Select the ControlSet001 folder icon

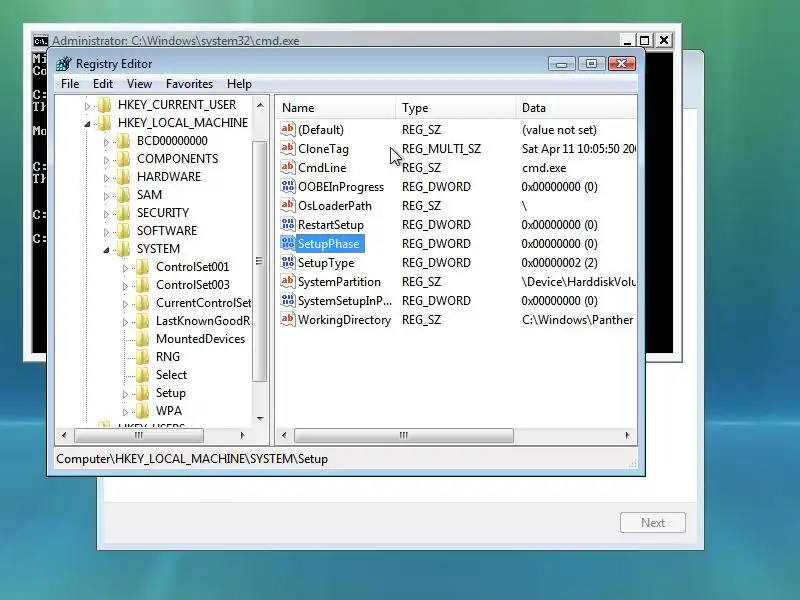pos(143,267)
